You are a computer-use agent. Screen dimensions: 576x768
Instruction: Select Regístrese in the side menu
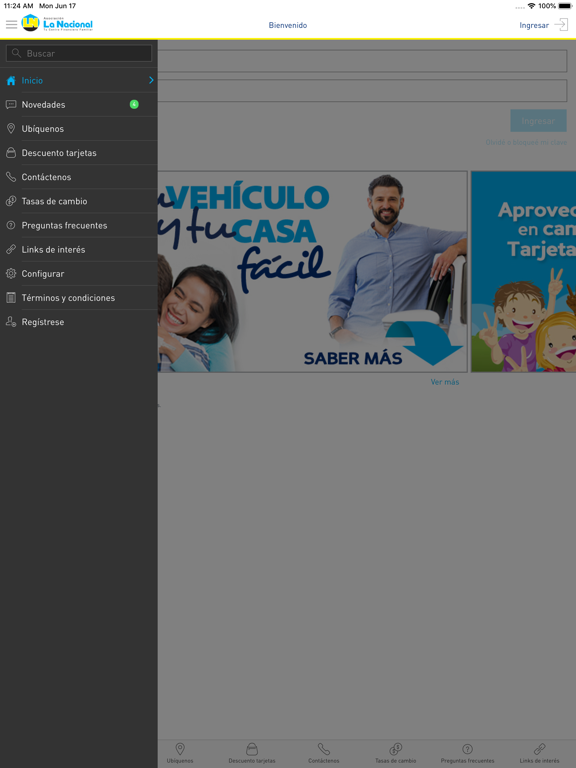pyautogui.click(x=78, y=322)
